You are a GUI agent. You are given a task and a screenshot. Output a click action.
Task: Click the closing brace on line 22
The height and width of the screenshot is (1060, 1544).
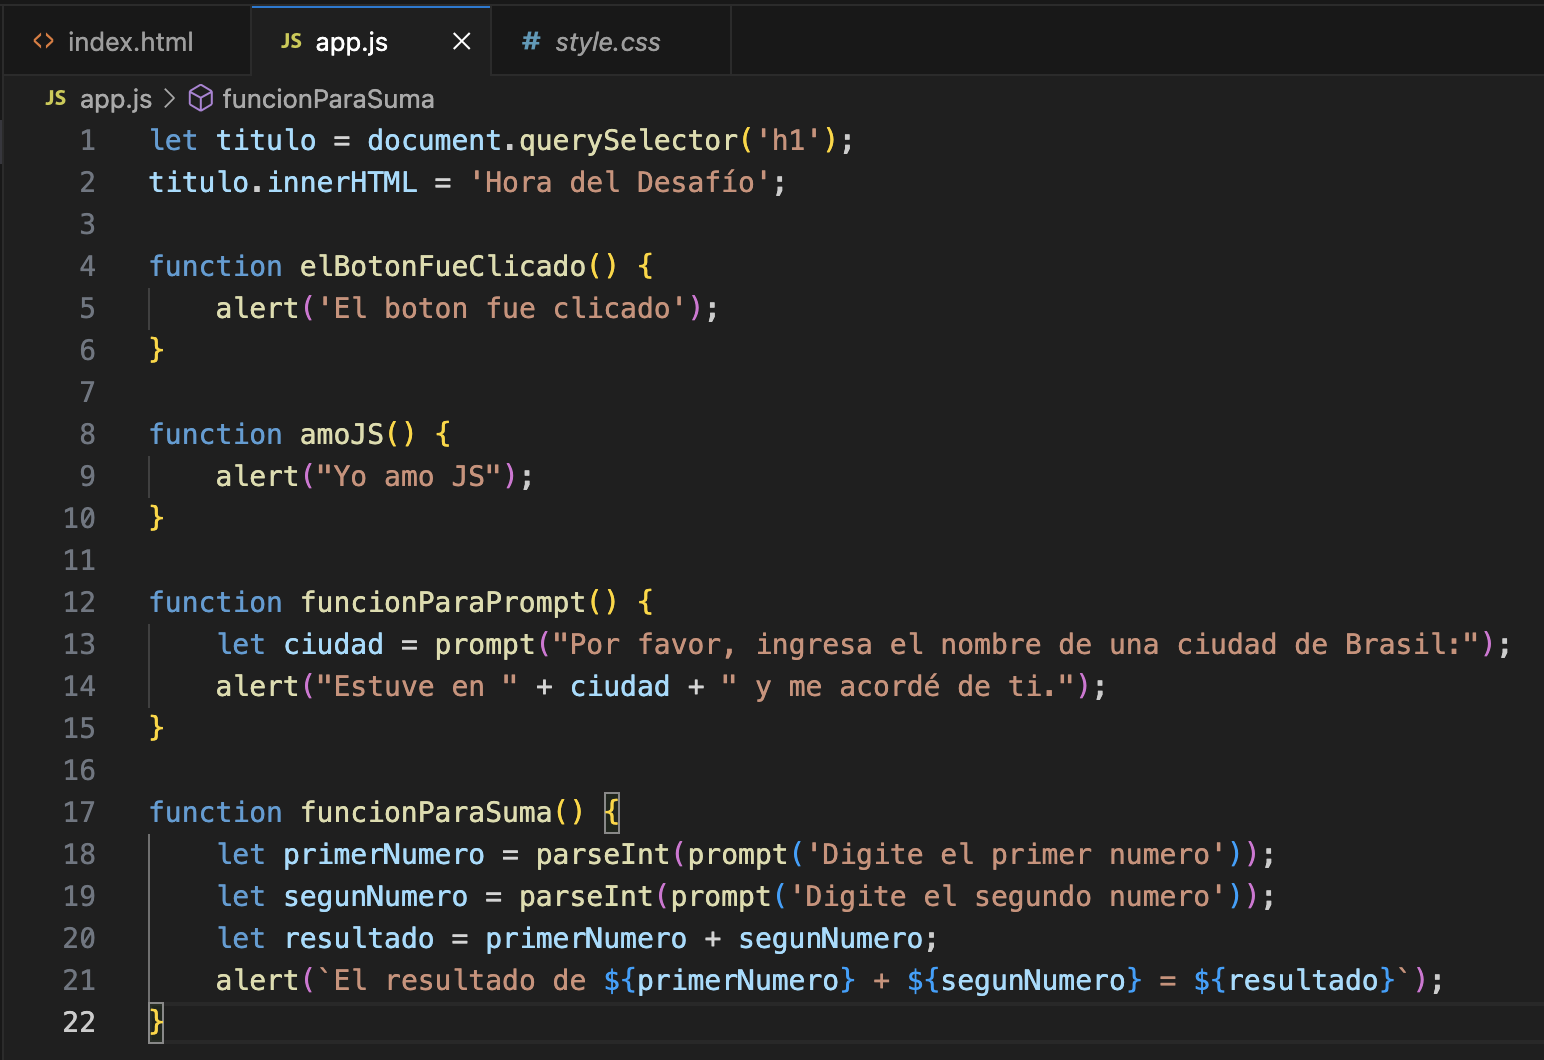(156, 1022)
